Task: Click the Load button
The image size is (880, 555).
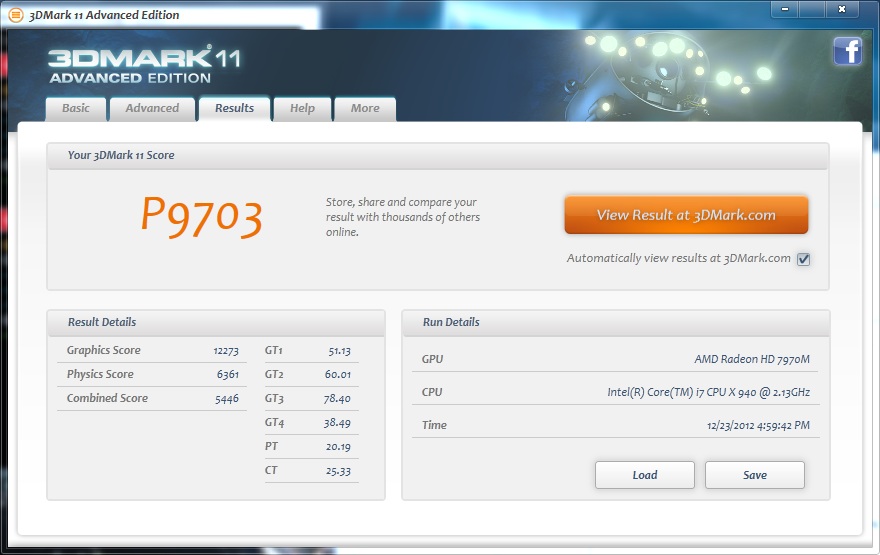Action: point(645,475)
